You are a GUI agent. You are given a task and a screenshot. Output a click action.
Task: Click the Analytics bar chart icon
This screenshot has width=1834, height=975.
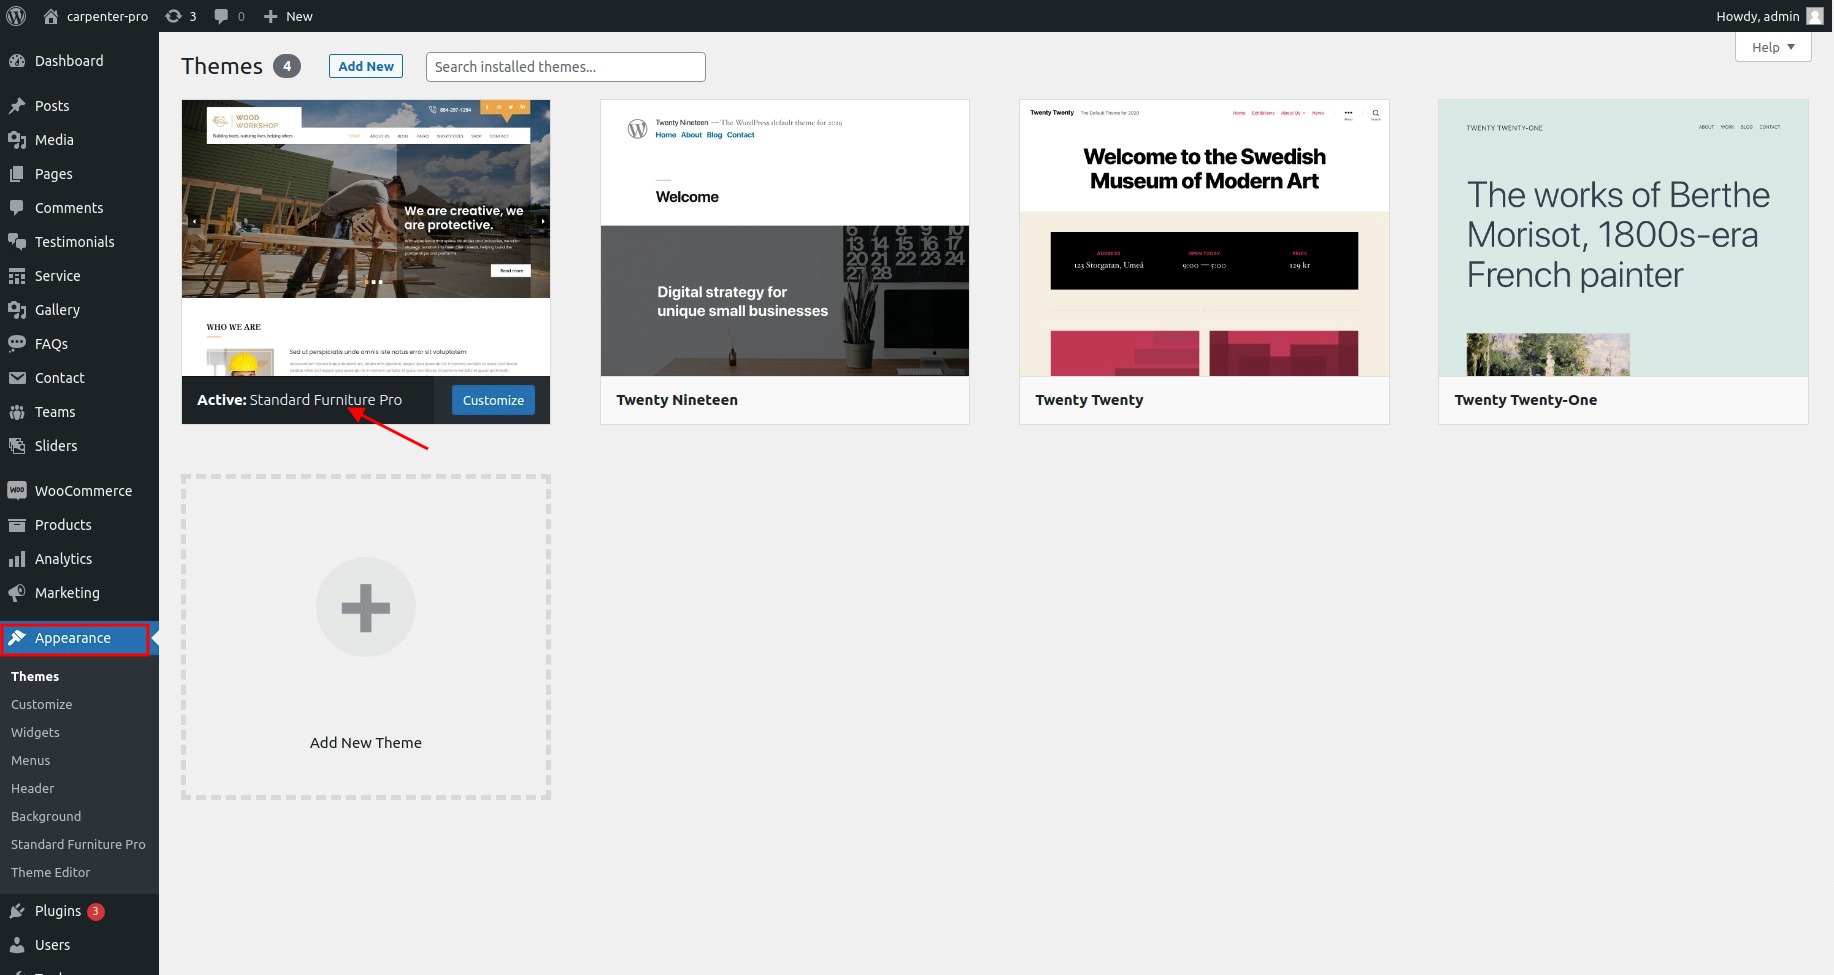click(x=17, y=559)
